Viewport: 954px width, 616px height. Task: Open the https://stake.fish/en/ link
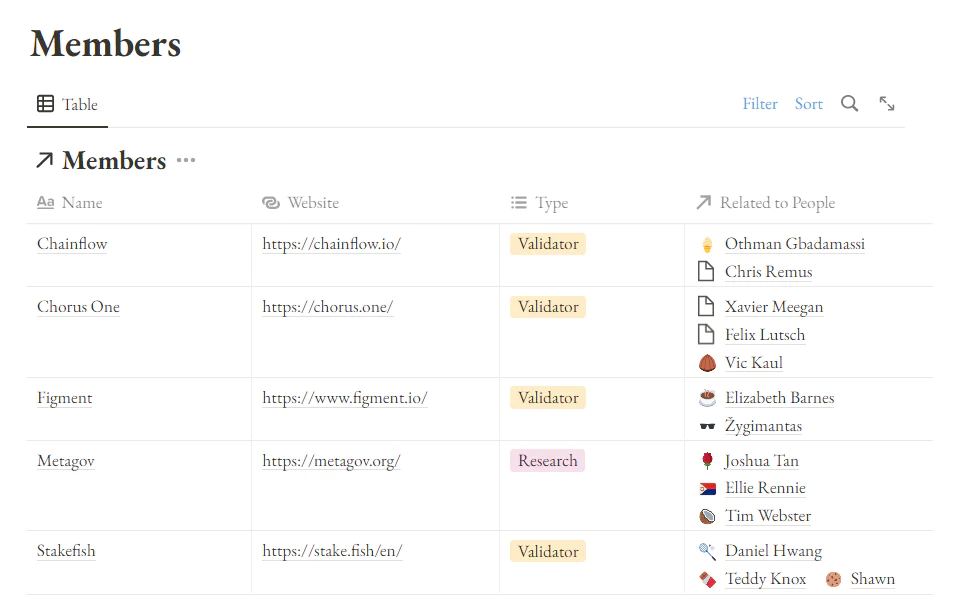(x=332, y=551)
